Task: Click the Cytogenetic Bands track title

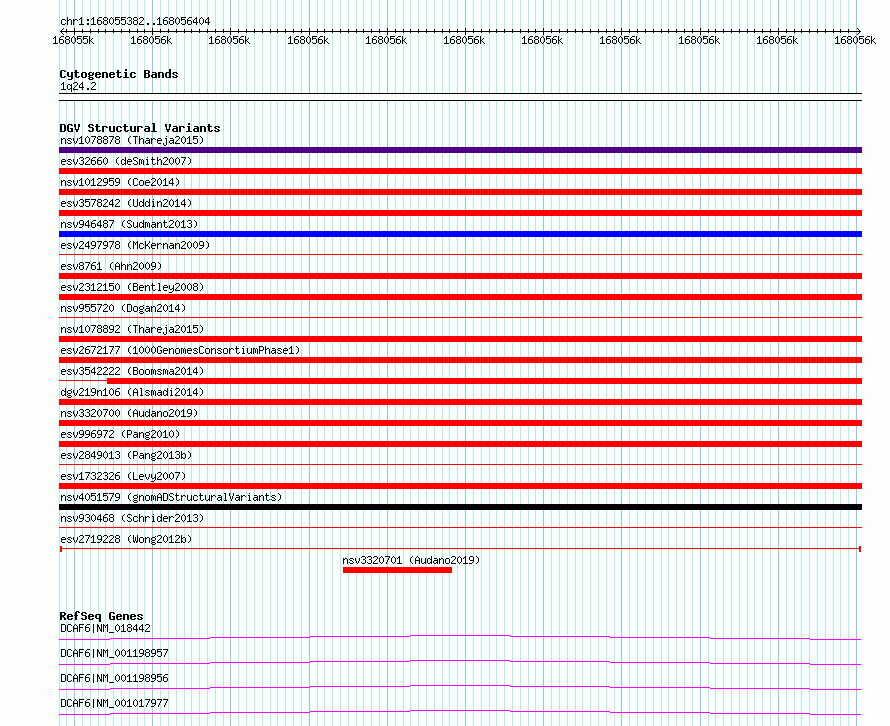Action: (x=119, y=74)
